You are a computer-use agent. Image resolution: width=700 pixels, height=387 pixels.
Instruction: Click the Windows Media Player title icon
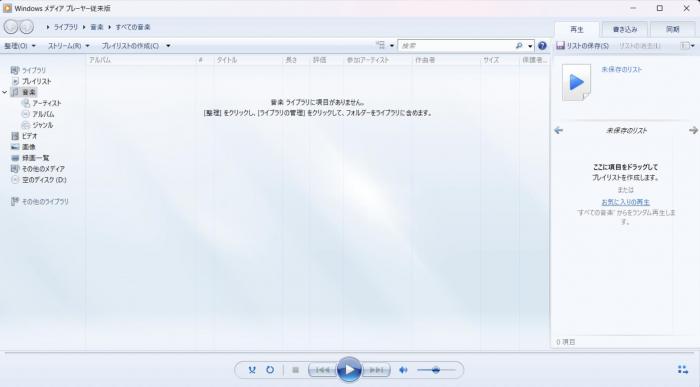[7, 8]
